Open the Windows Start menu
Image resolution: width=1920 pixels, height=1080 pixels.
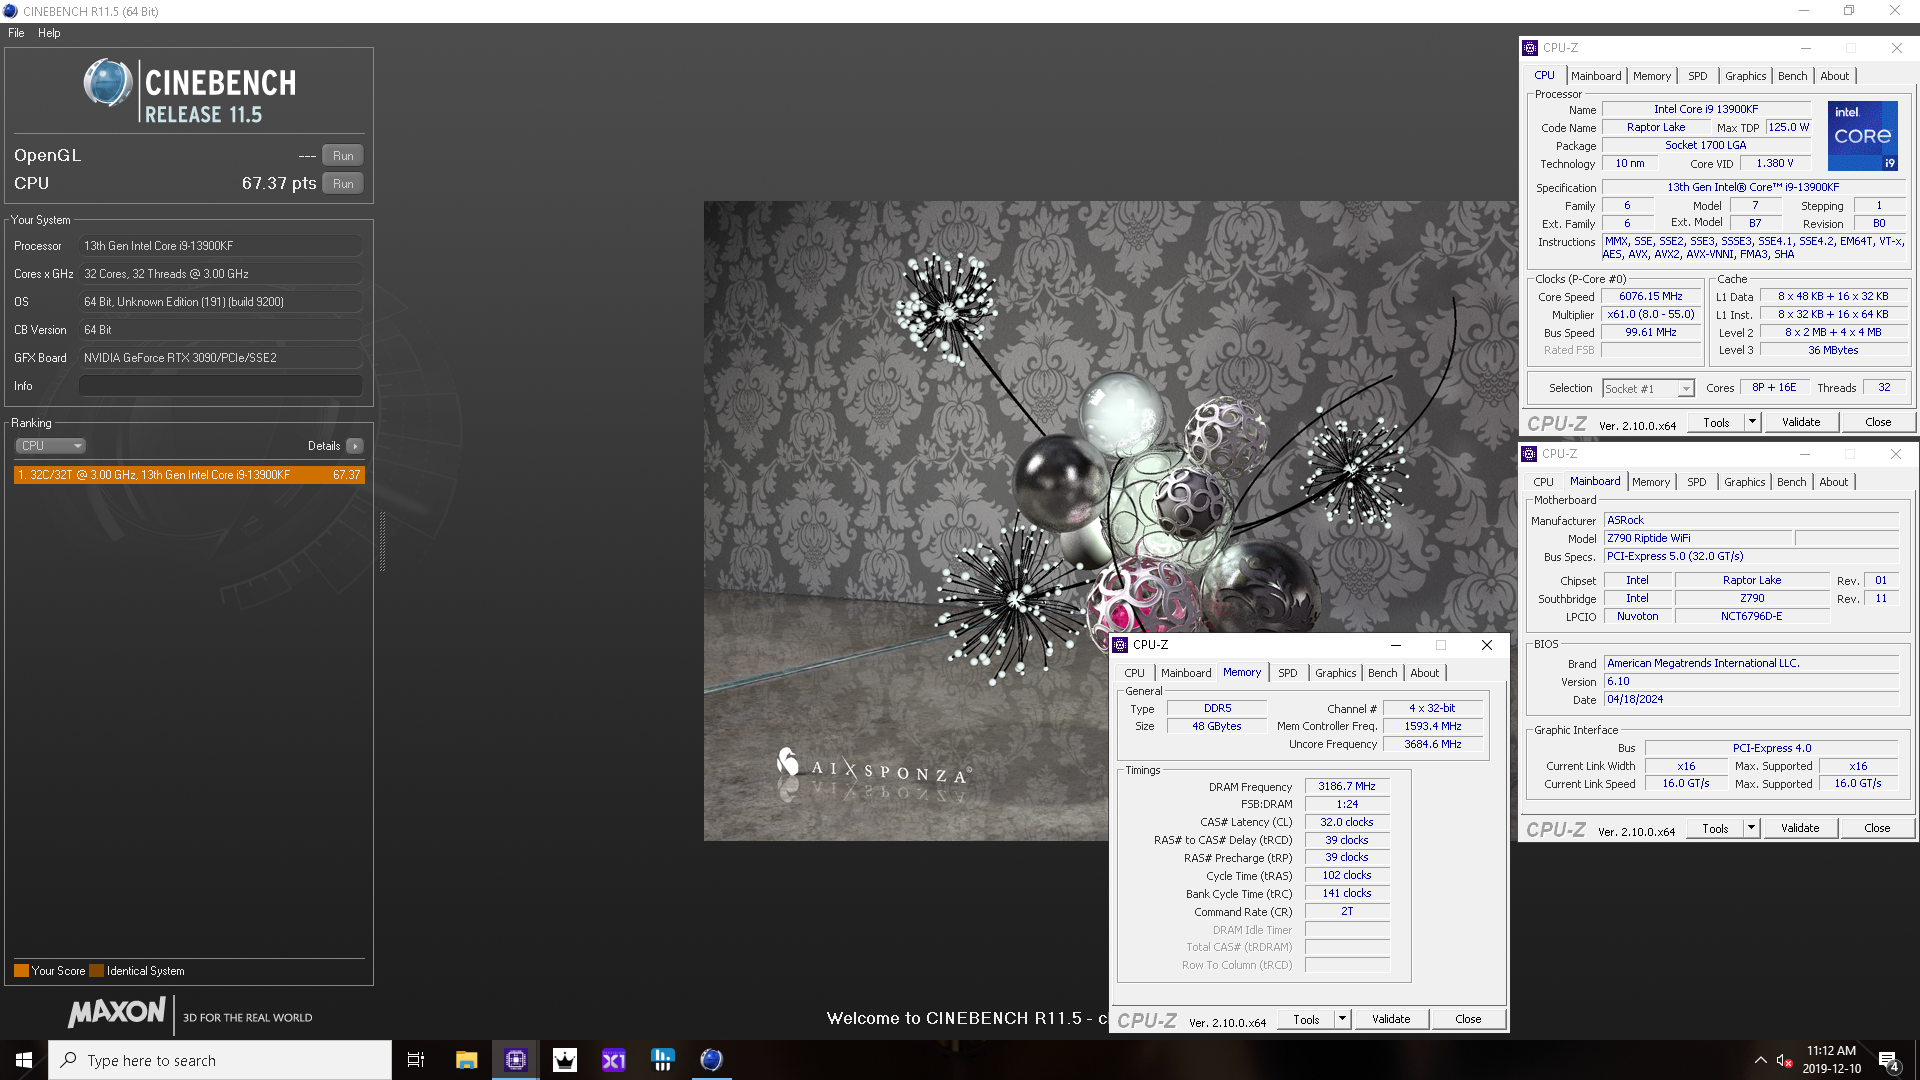(x=24, y=1060)
